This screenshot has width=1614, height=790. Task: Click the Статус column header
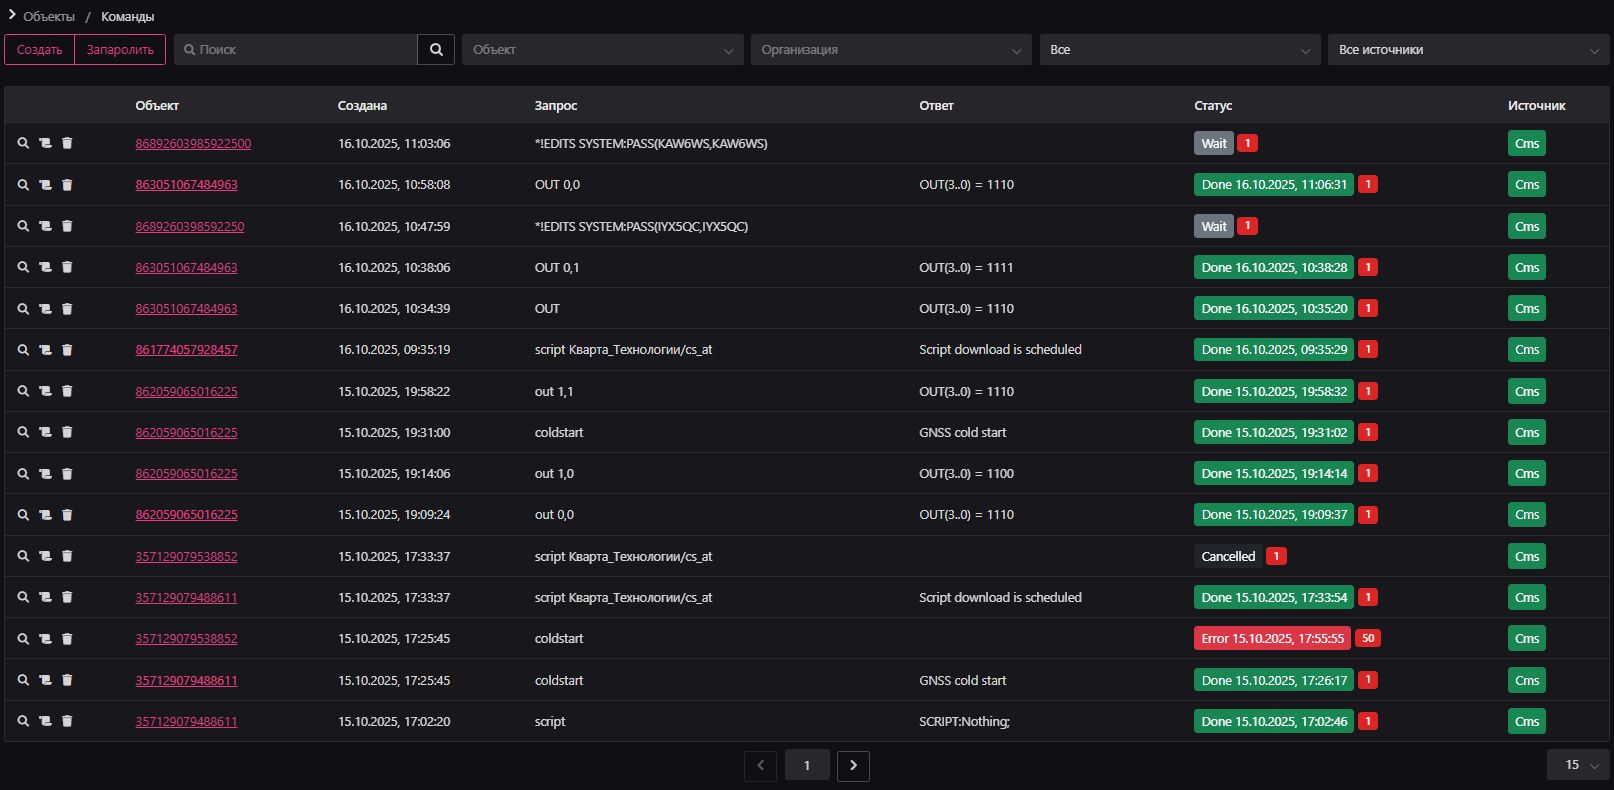[1213, 105]
